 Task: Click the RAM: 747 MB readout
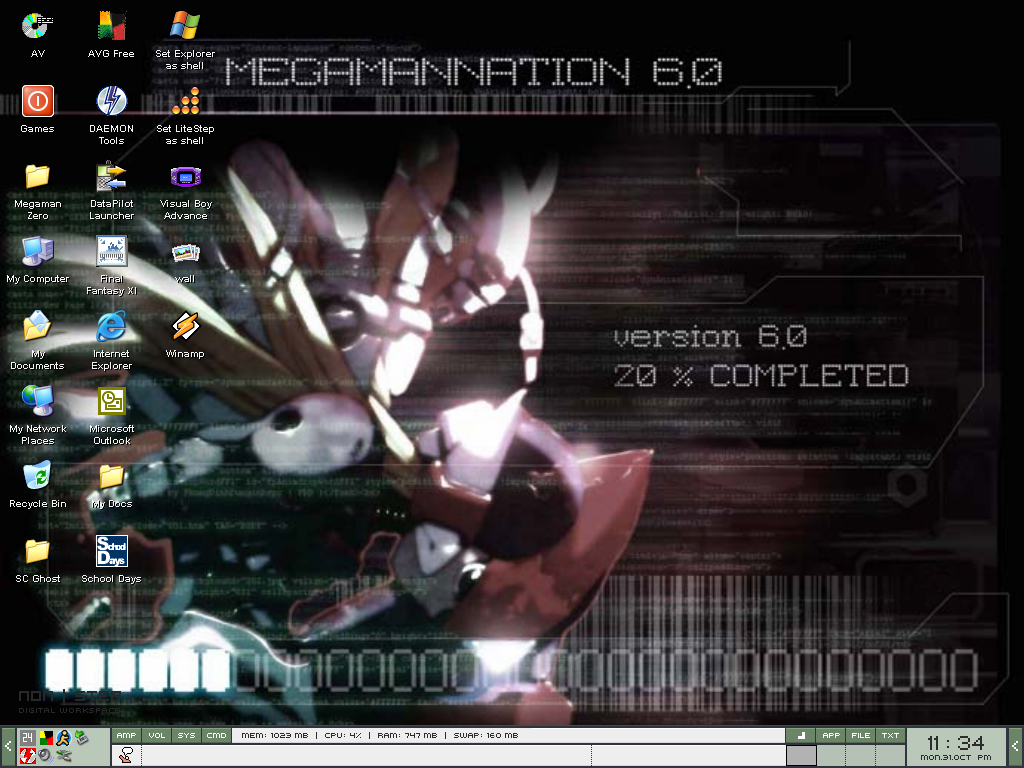(407, 735)
